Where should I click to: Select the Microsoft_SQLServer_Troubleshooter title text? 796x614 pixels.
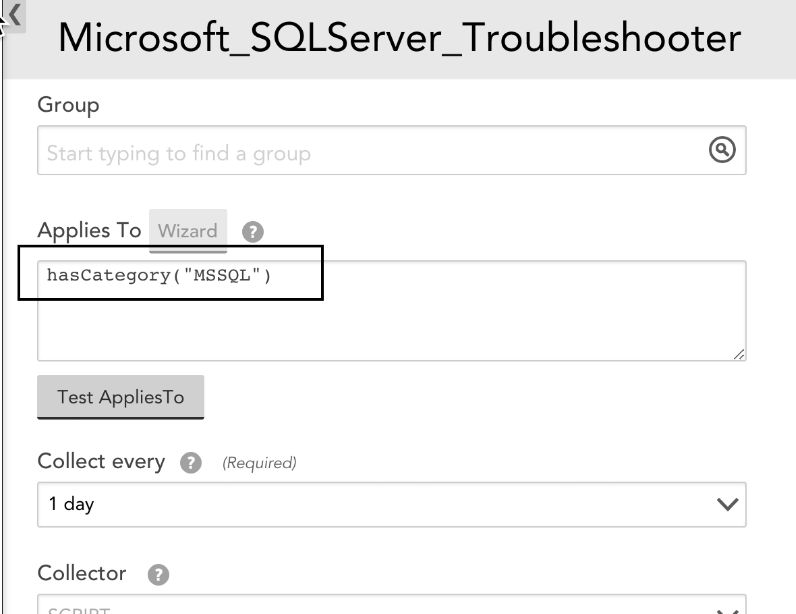click(400, 38)
